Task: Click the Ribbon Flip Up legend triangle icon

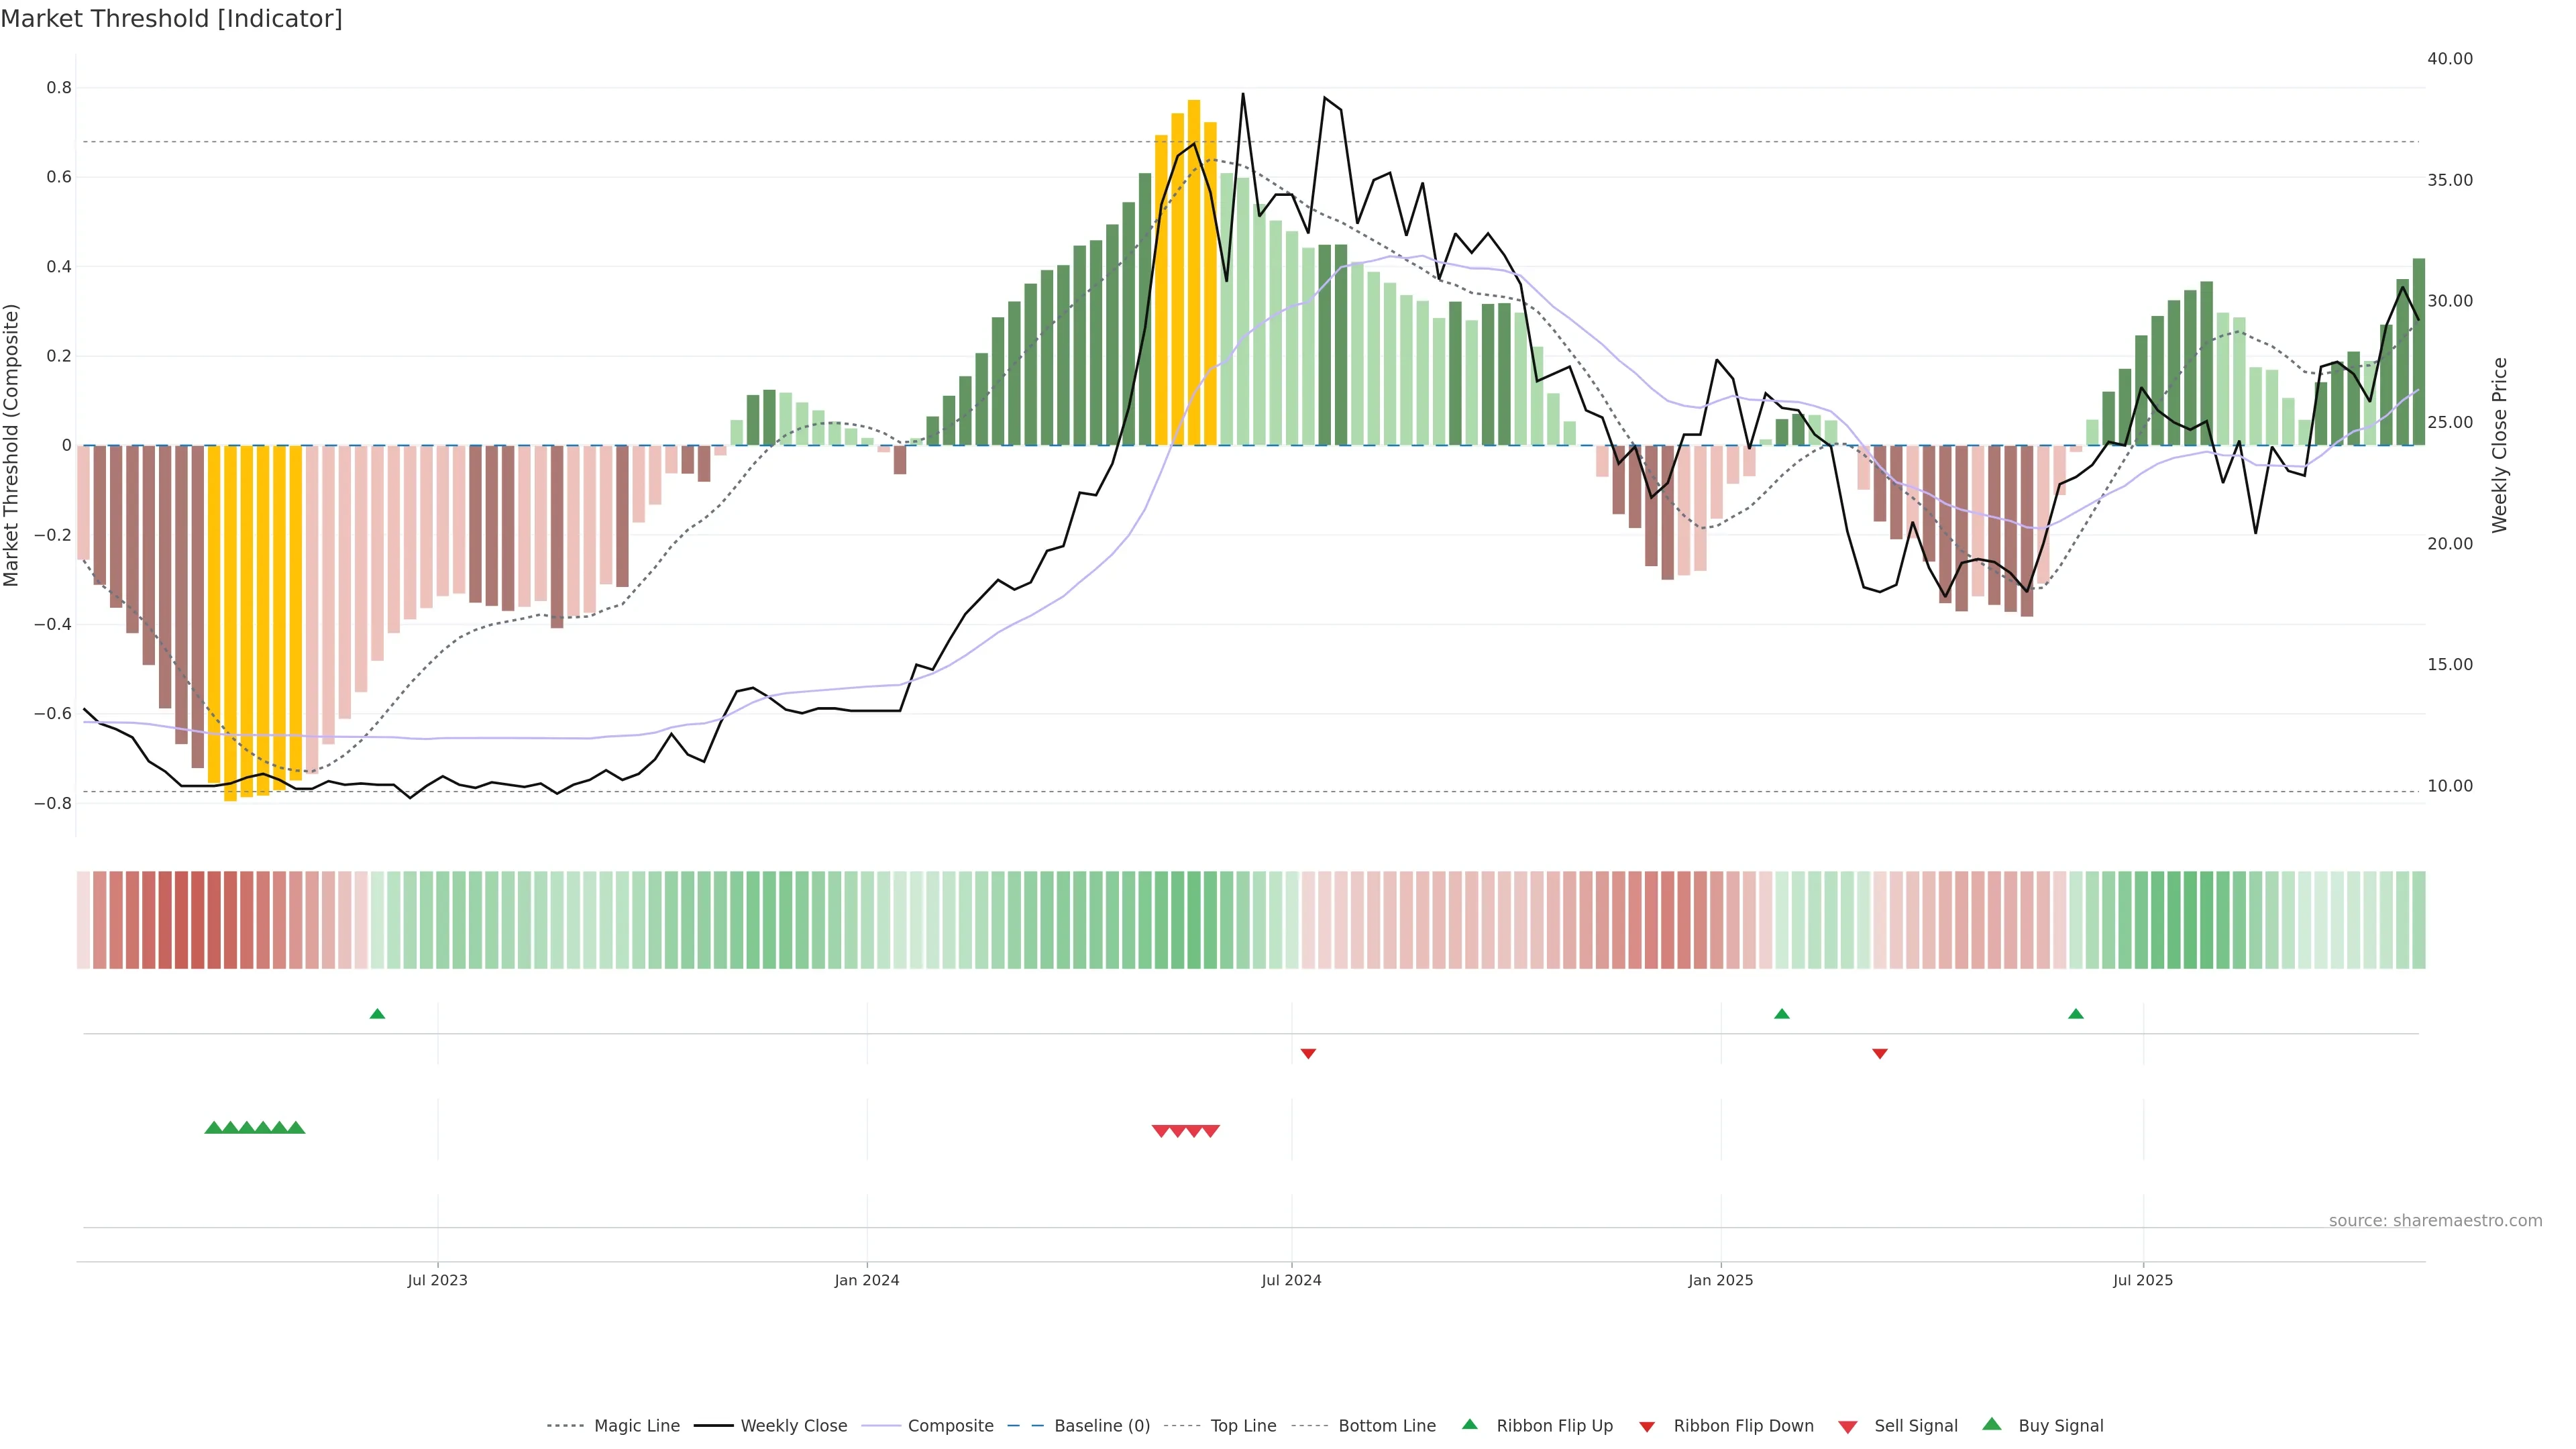Action: coord(1469,1424)
